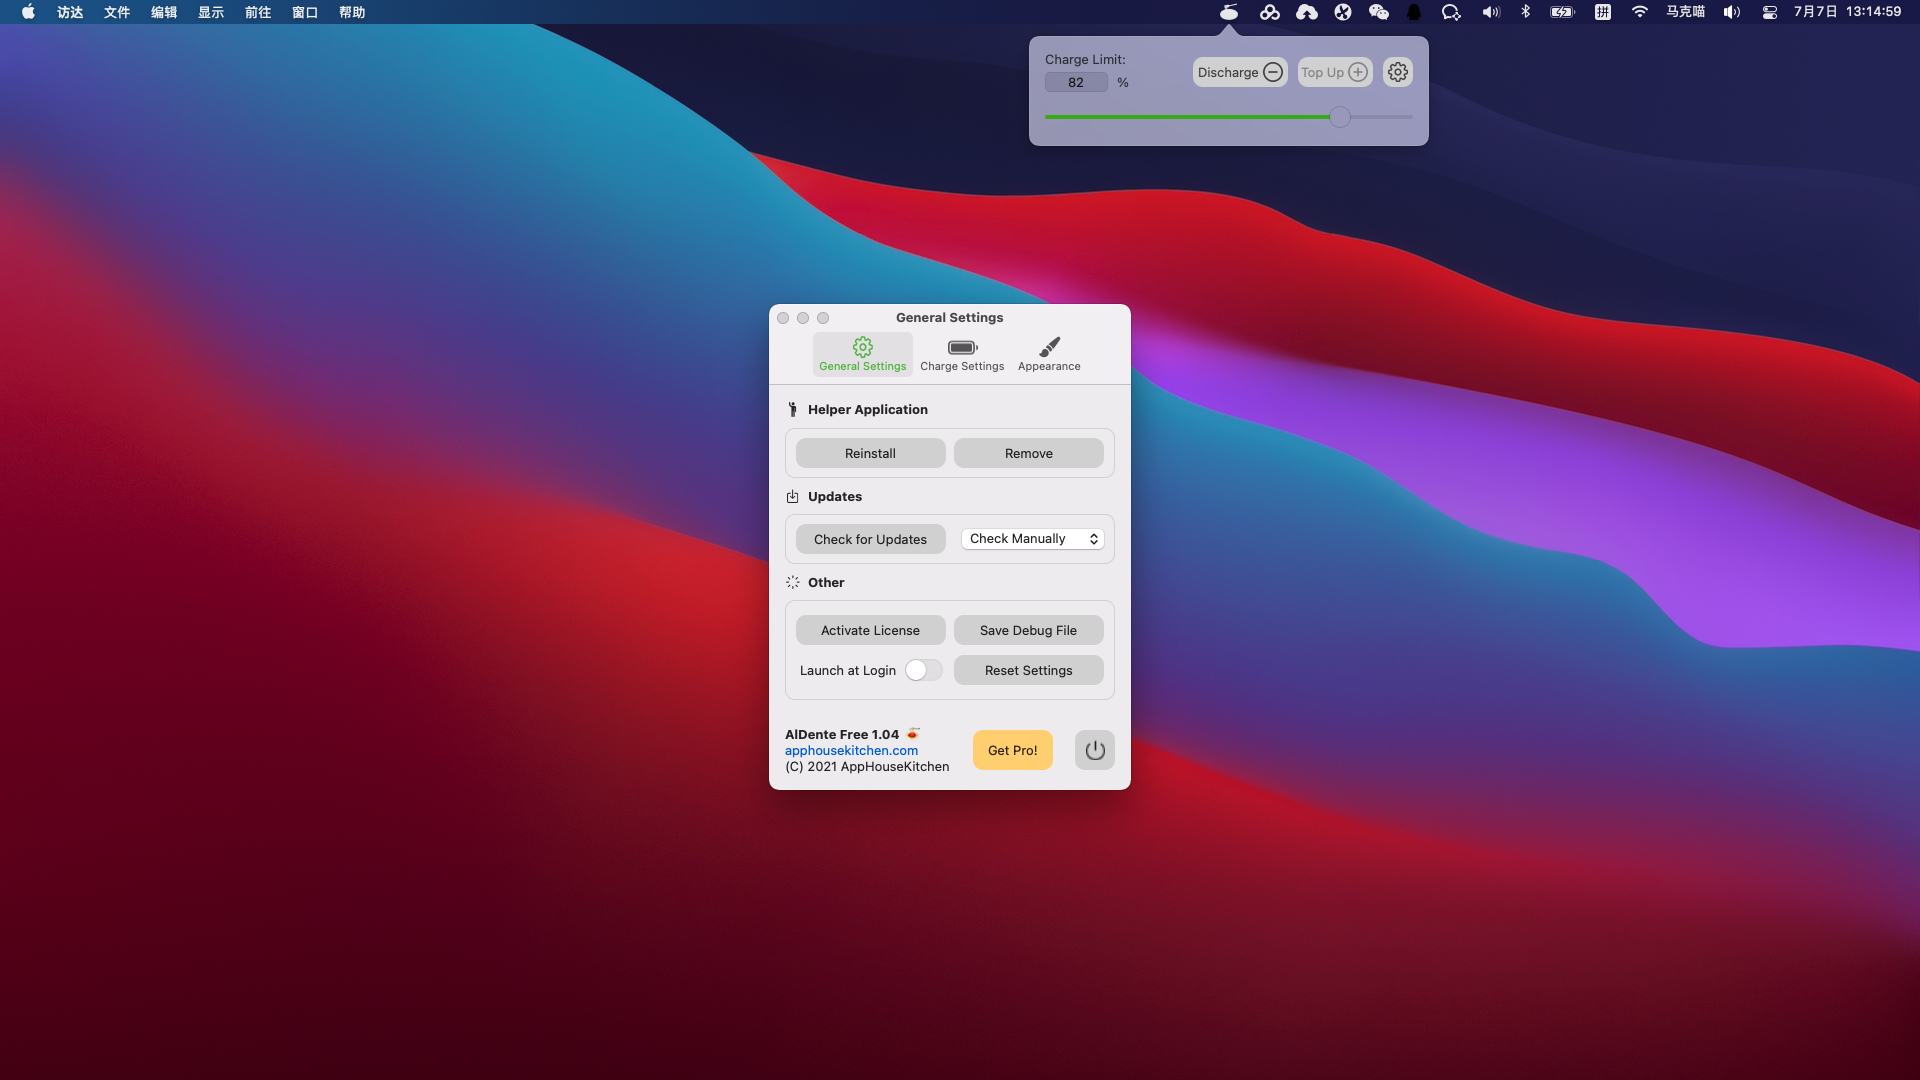Open the 帮助 menu
Image resolution: width=1920 pixels, height=1080 pixels.
[352, 12]
